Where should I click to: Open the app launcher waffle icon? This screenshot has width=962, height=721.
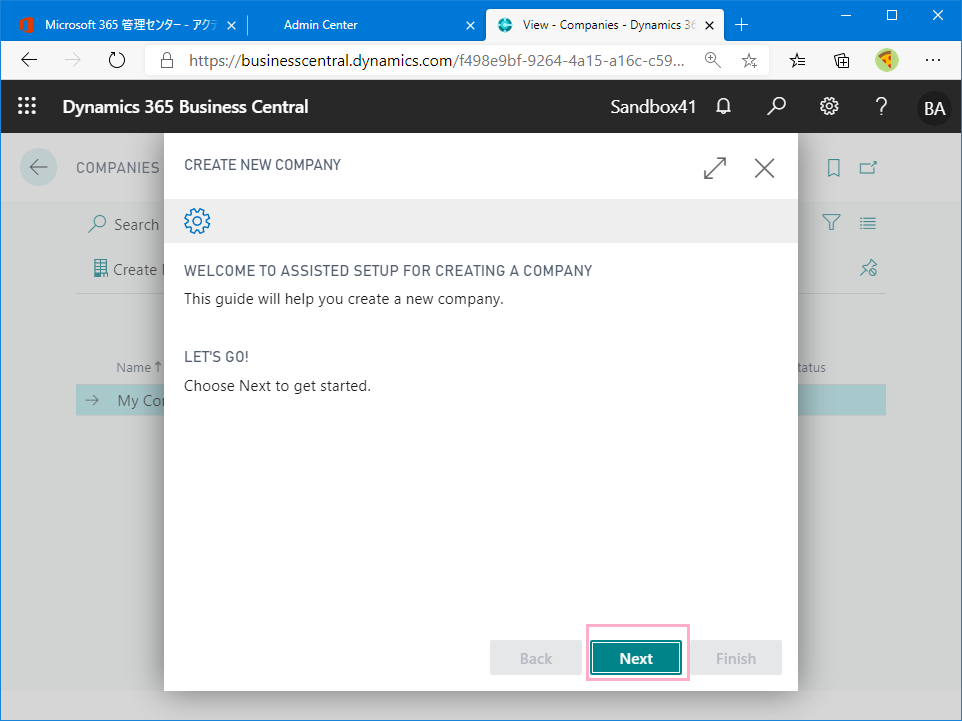(27, 106)
